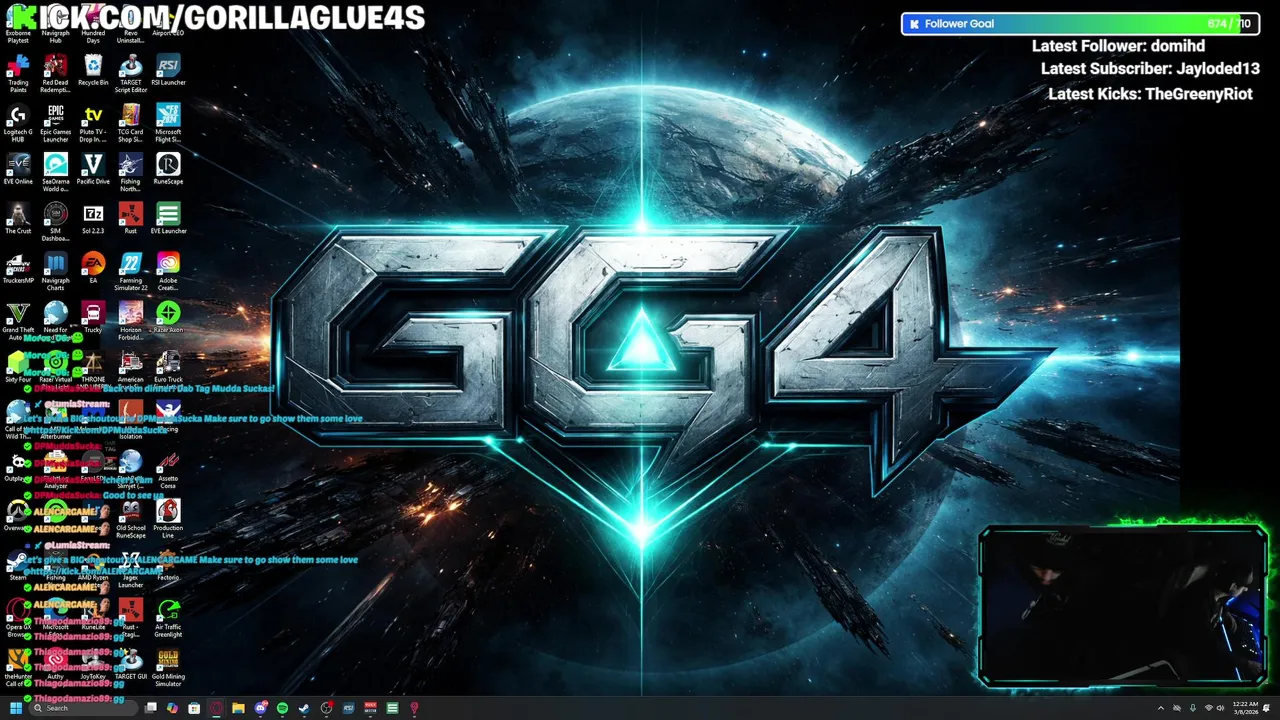Open The Crust game shortcut
The height and width of the screenshot is (720, 1280).
pos(18,218)
